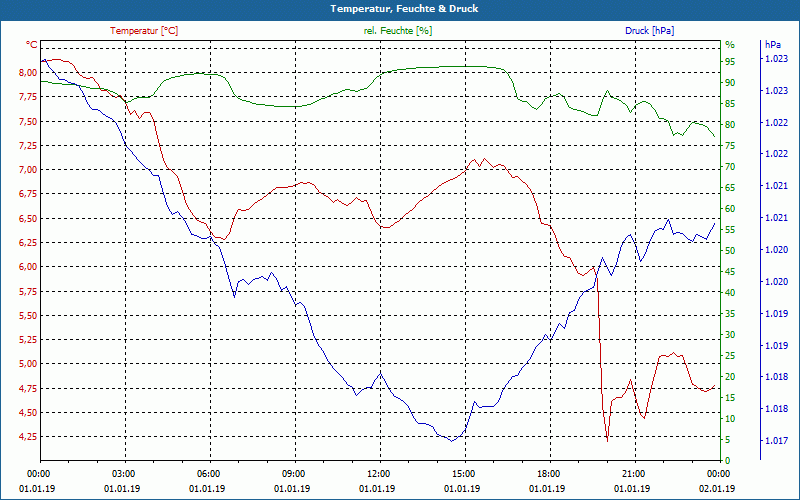Viewport: 800px width, 500px height.
Task: Click the "03:00" time axis label
Action: click(122, 474)
